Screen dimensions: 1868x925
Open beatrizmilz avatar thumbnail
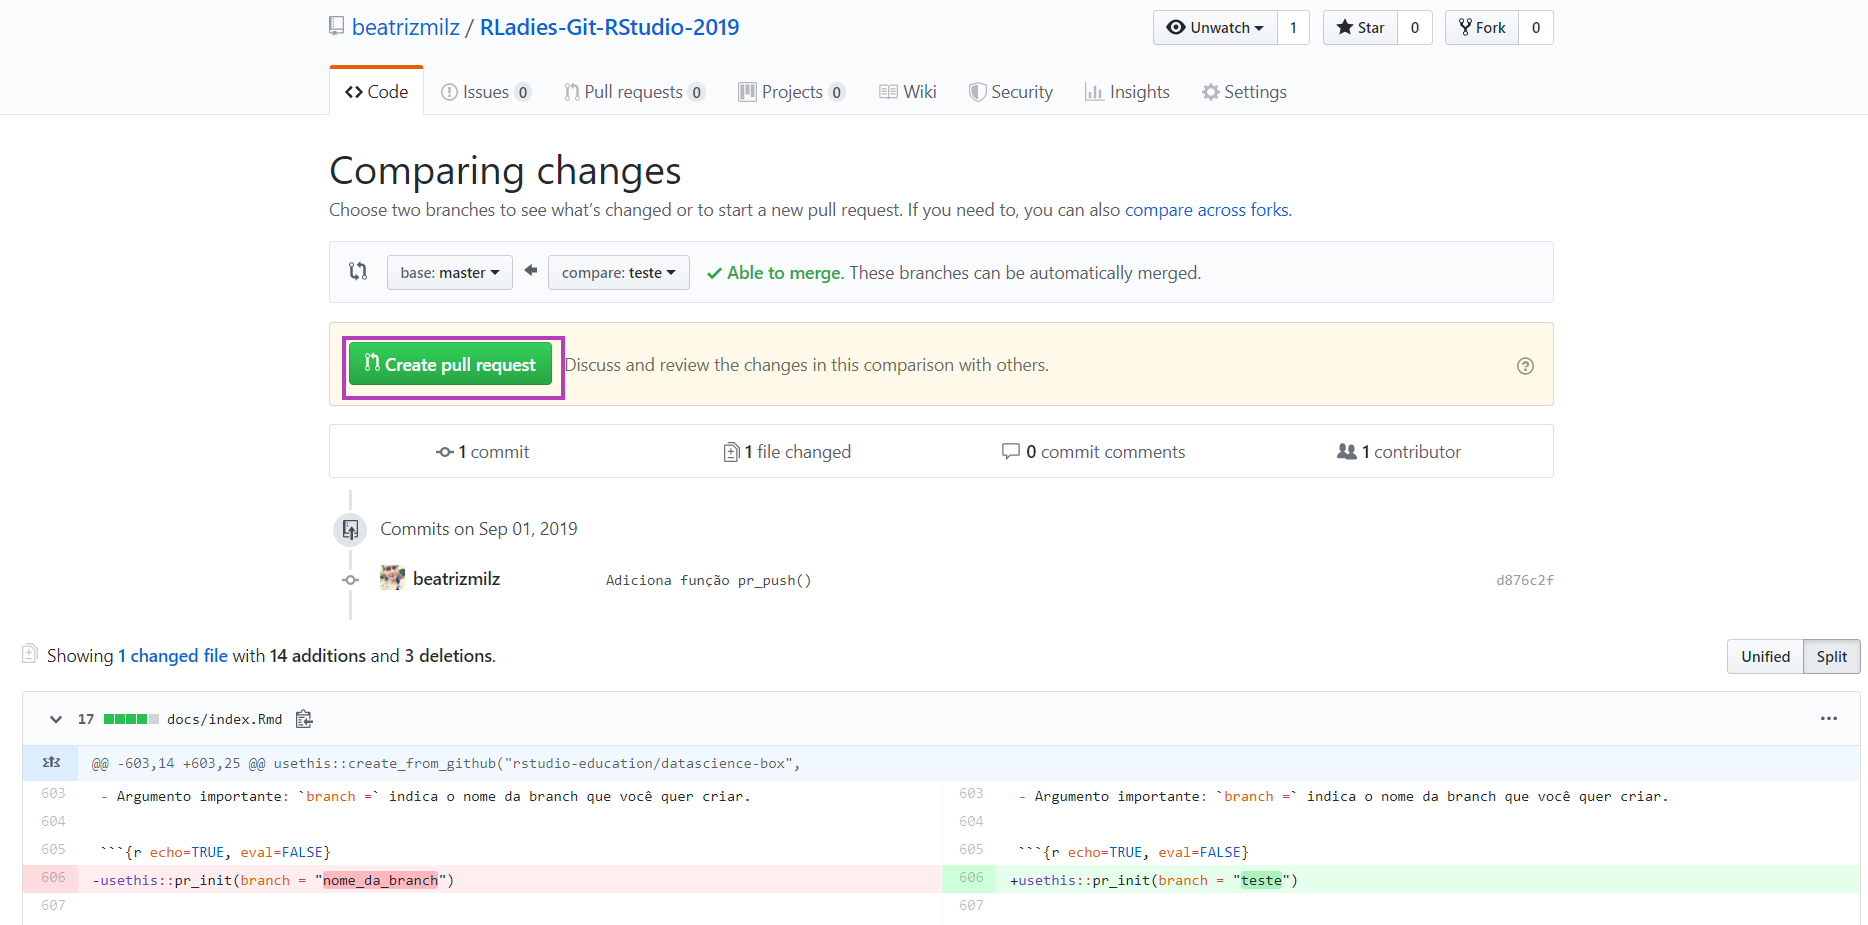(392, 578)
